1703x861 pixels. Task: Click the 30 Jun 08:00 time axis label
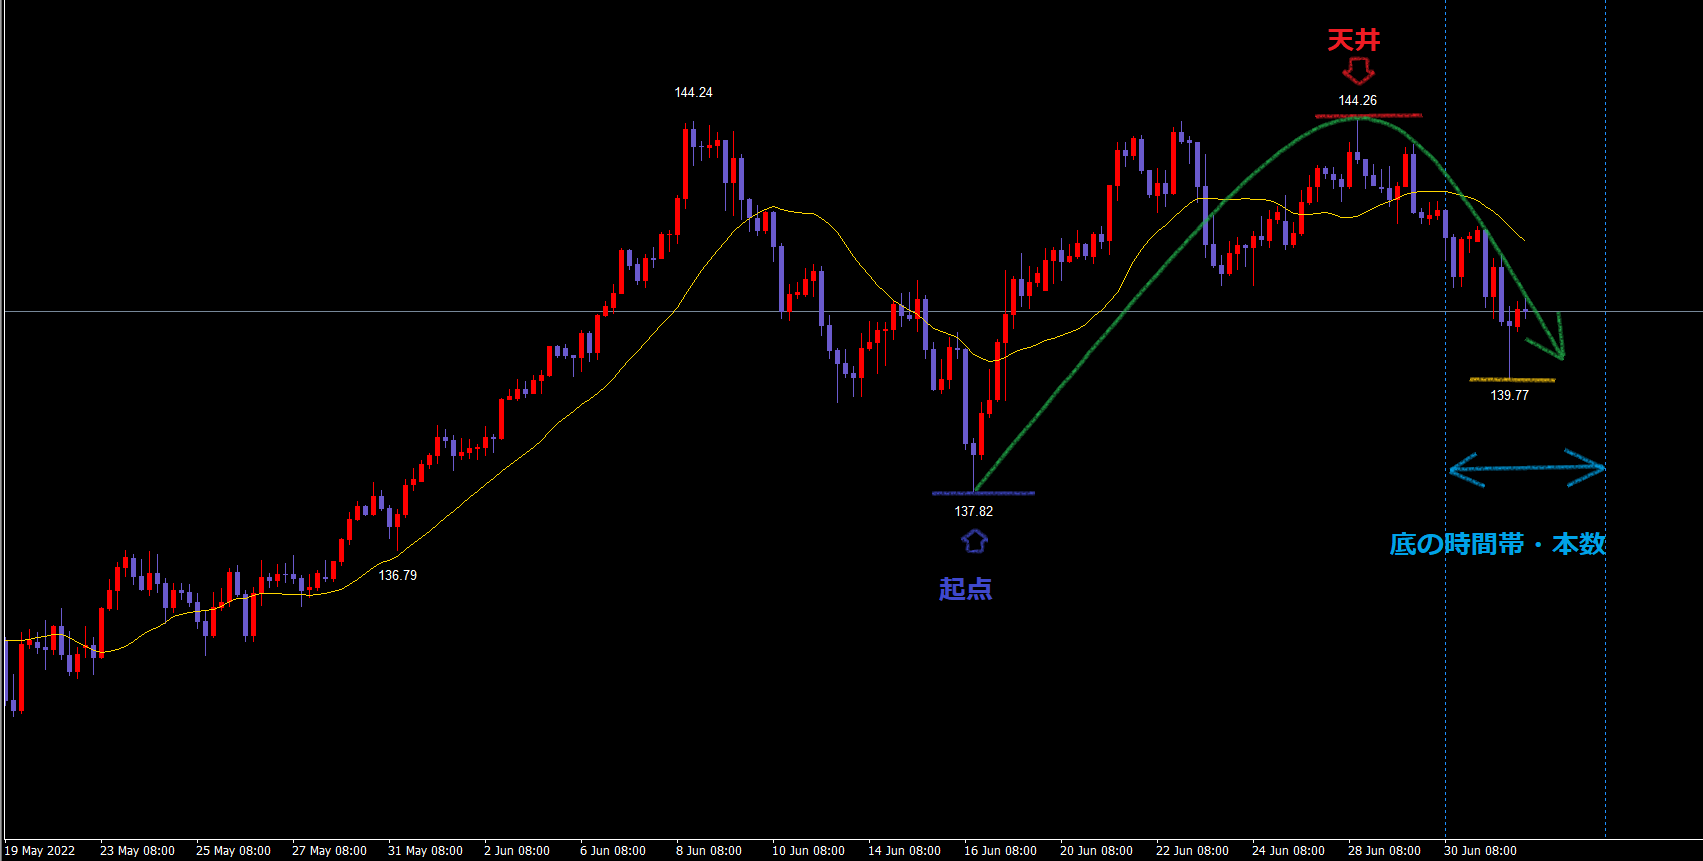[x=1480, y=850]
